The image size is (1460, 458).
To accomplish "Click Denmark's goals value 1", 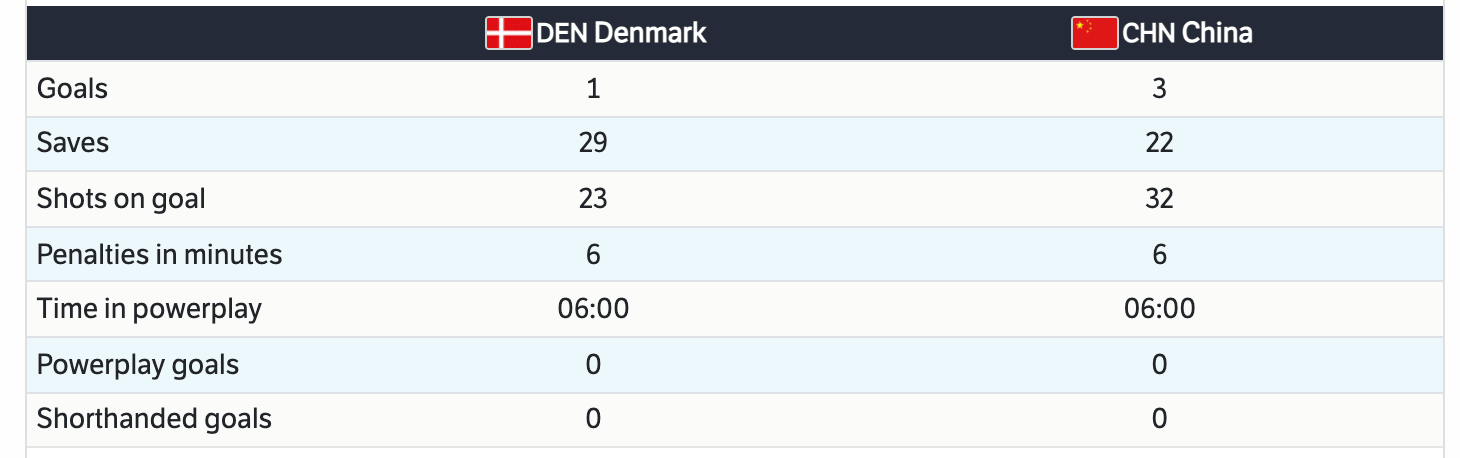I will click(x=593, y=89).
